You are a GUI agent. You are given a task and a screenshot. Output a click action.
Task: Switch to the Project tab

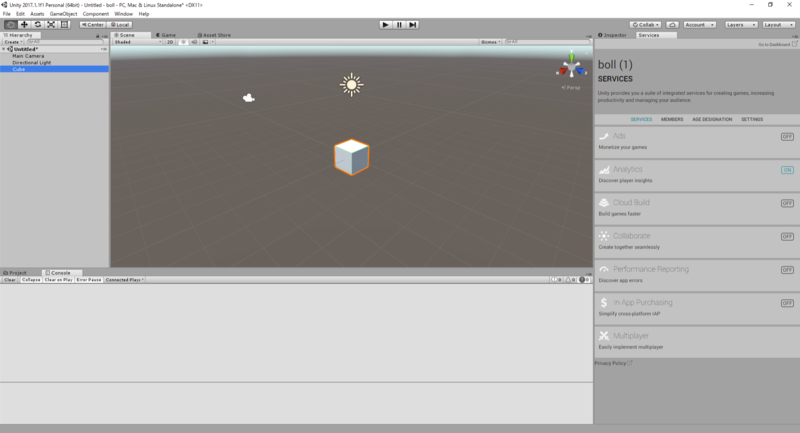click(15, 273)
